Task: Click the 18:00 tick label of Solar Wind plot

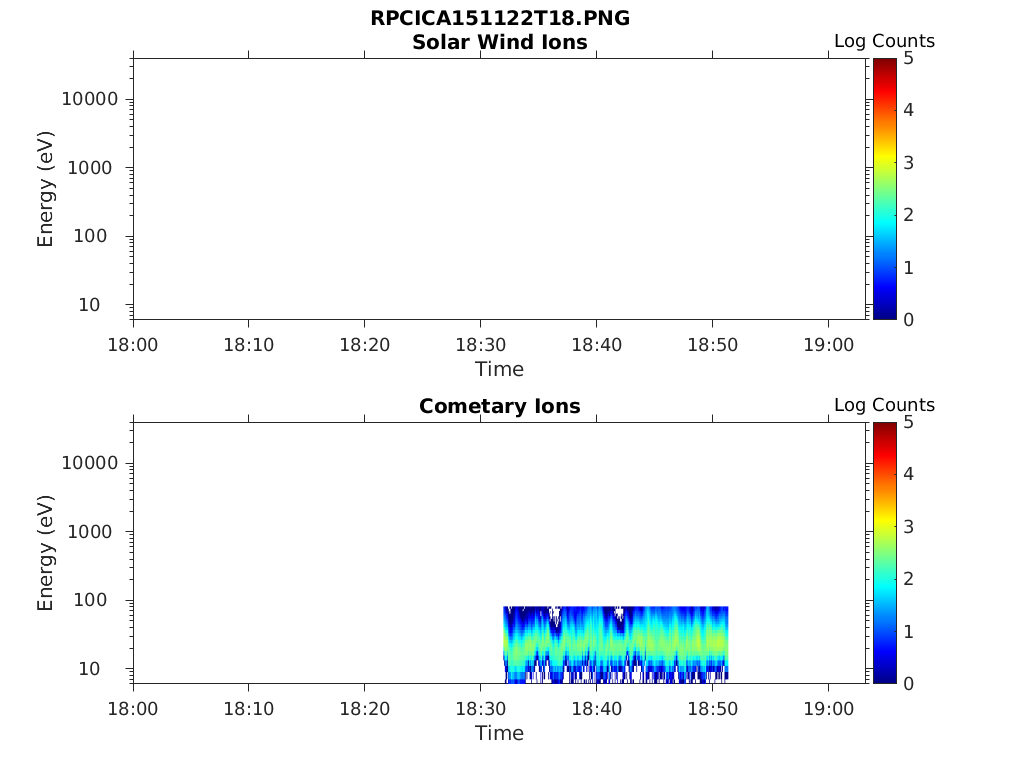Action: 133,345
